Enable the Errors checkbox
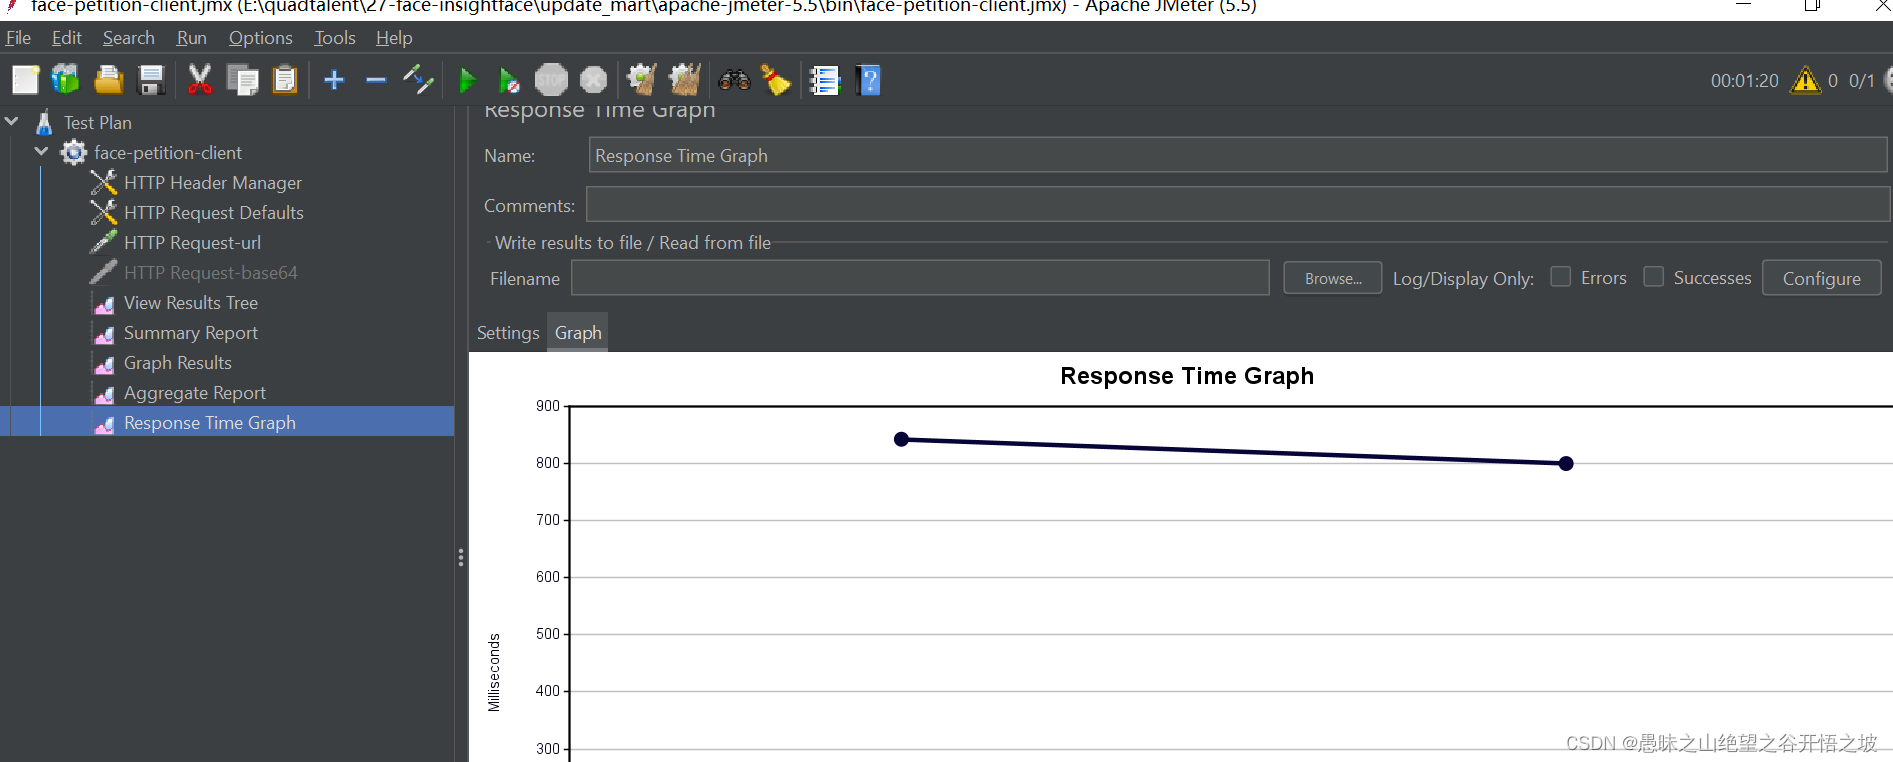This screenshot has width=1893, height=762. coord(1560,277)
